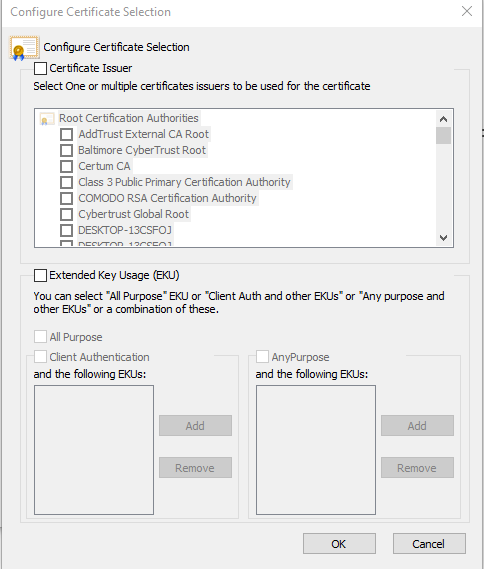Image resolution: width=484 pixels, height=569 pixels.
Task: Tick the AnyPurpose checkbox
Action: tap(262, 357)
